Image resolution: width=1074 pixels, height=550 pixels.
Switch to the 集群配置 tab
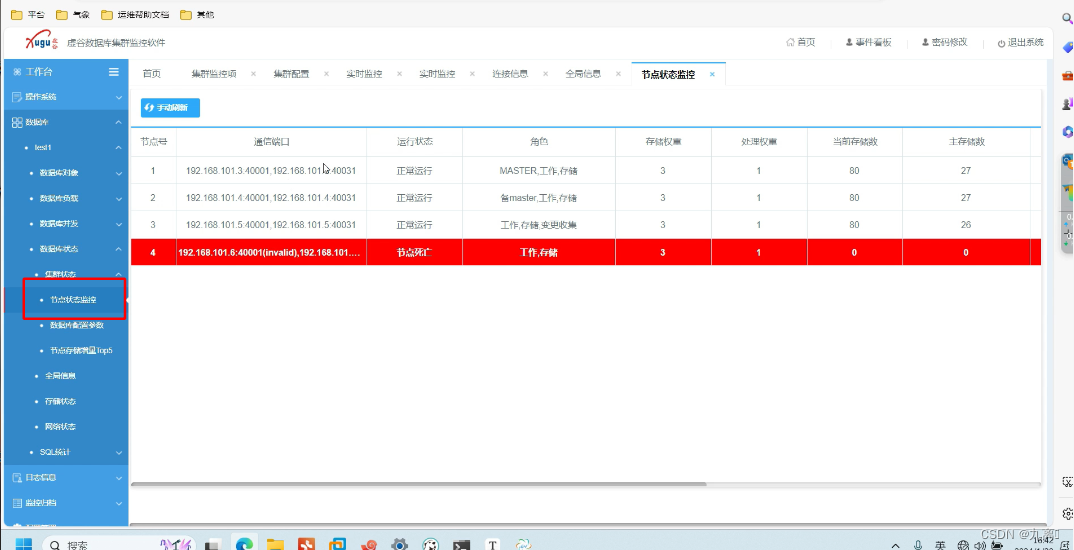point(291,74)
